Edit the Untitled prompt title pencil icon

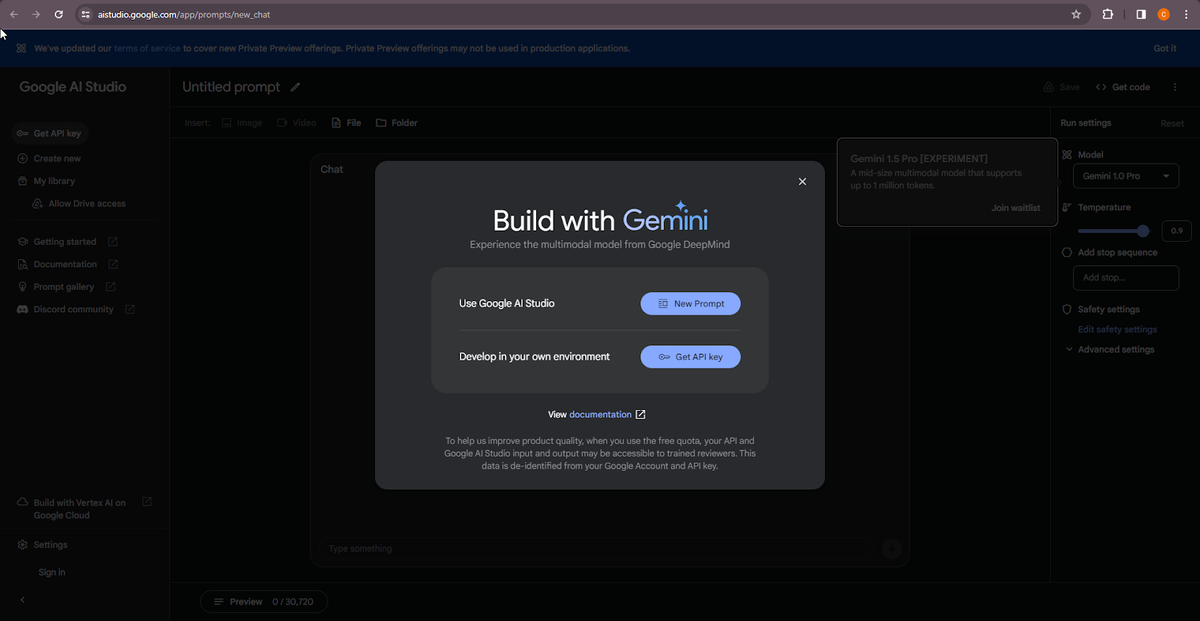[295, 87]
